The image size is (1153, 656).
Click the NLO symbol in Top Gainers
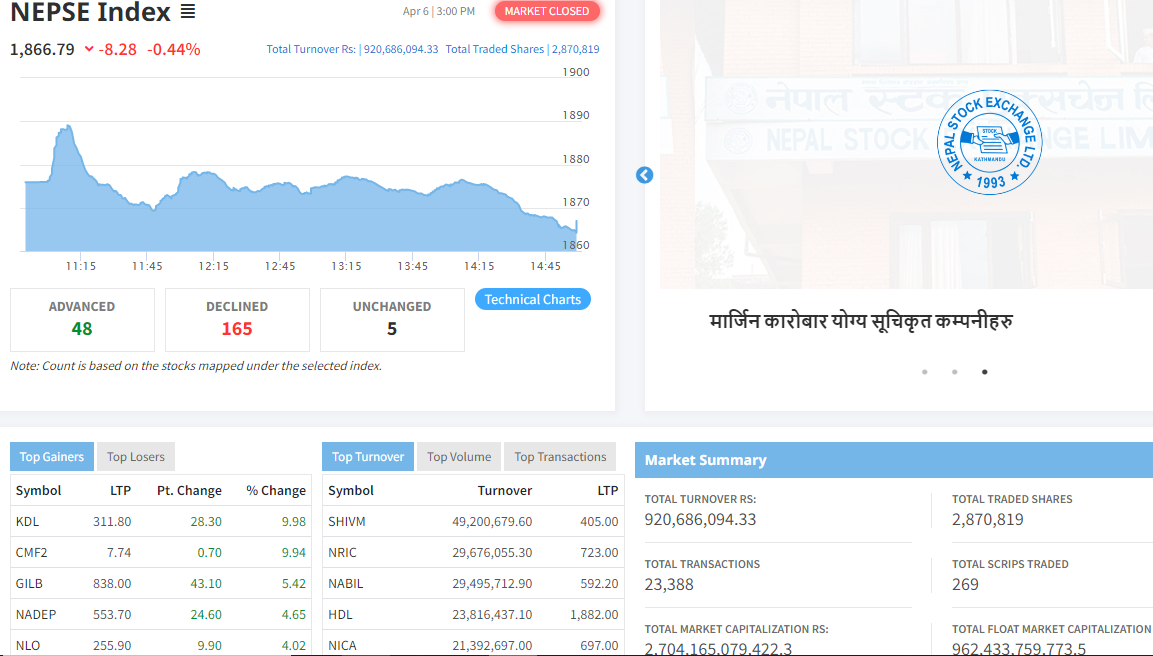click(28, 645)
